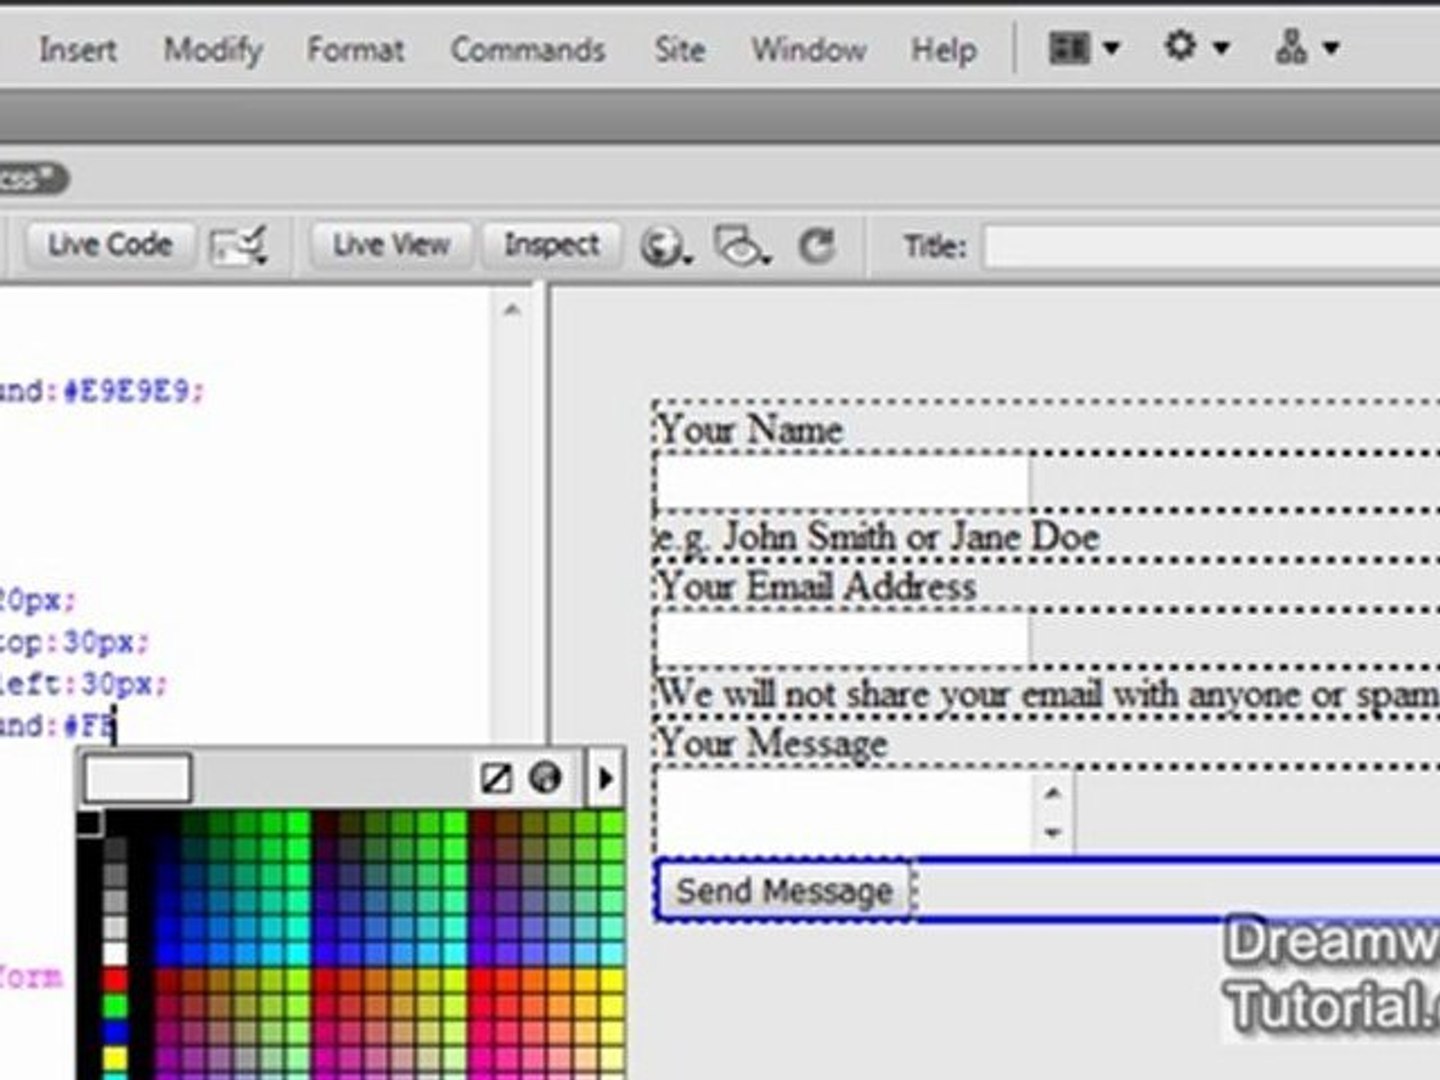Image resolution: width=1440 pixels, height=1080 pixels.
Task: Click the document Title input field
Action: point(1211,246)
